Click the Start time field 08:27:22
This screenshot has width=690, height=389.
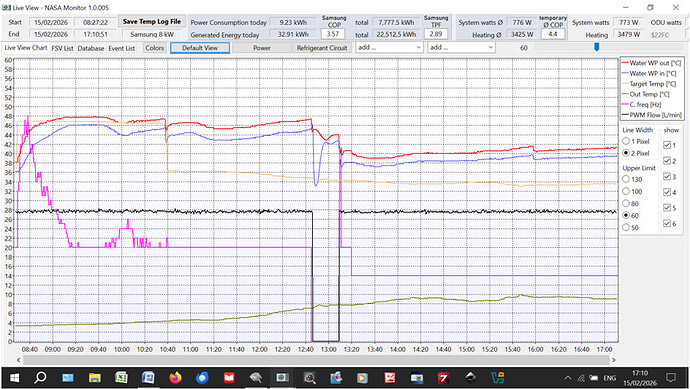(x=95, y=22)
